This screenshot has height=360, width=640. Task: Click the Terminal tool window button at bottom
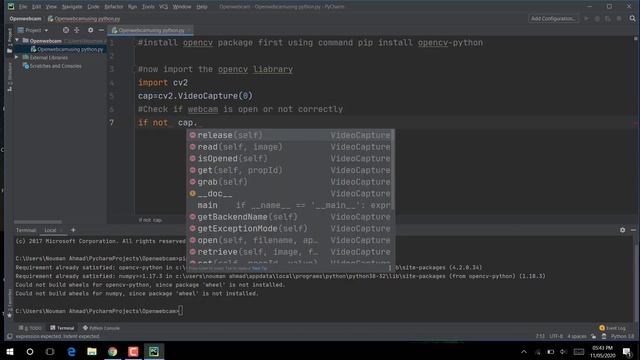coord(62,328)
